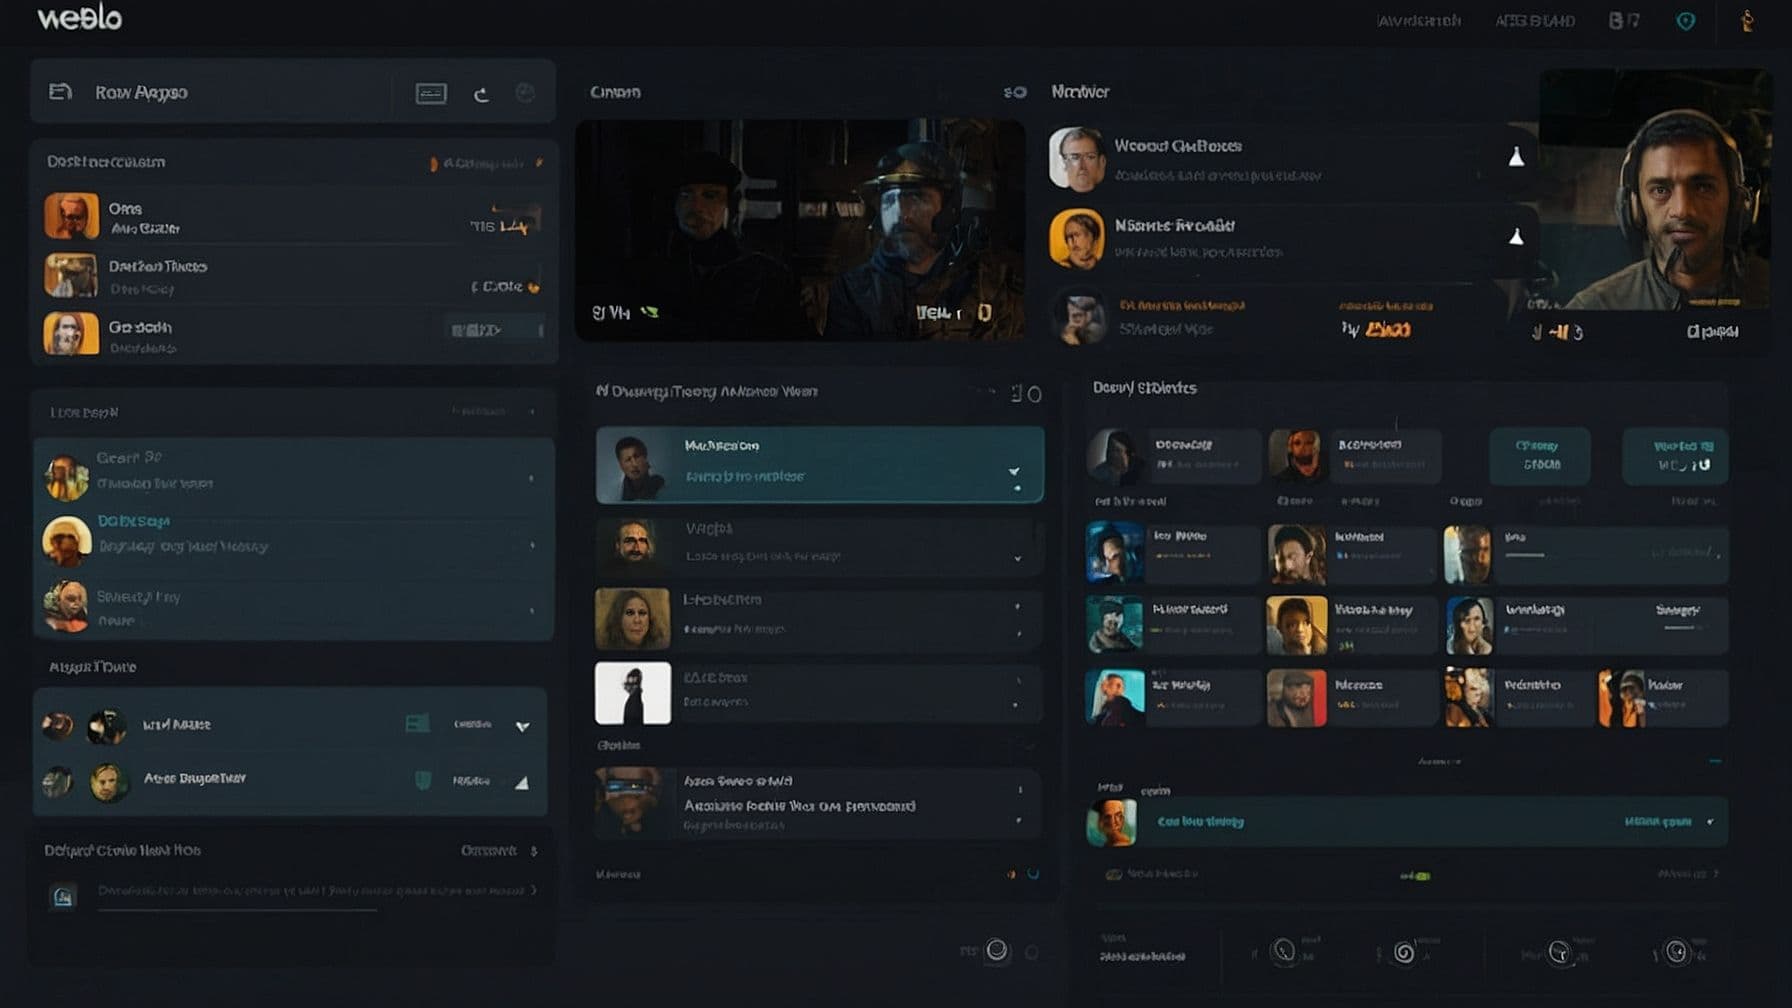The image size is (1792, 1008).
Task: Toggle the round switch at center panel bottom
Action: [997, 950]
